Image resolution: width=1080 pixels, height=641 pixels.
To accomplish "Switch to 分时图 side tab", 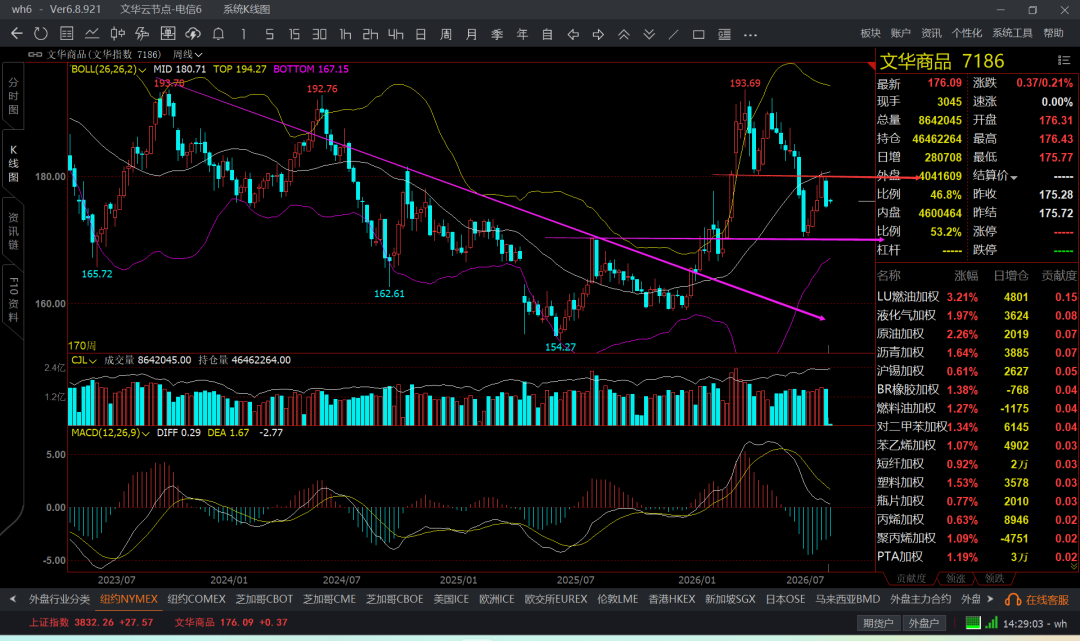I will (x=13, y=96).
